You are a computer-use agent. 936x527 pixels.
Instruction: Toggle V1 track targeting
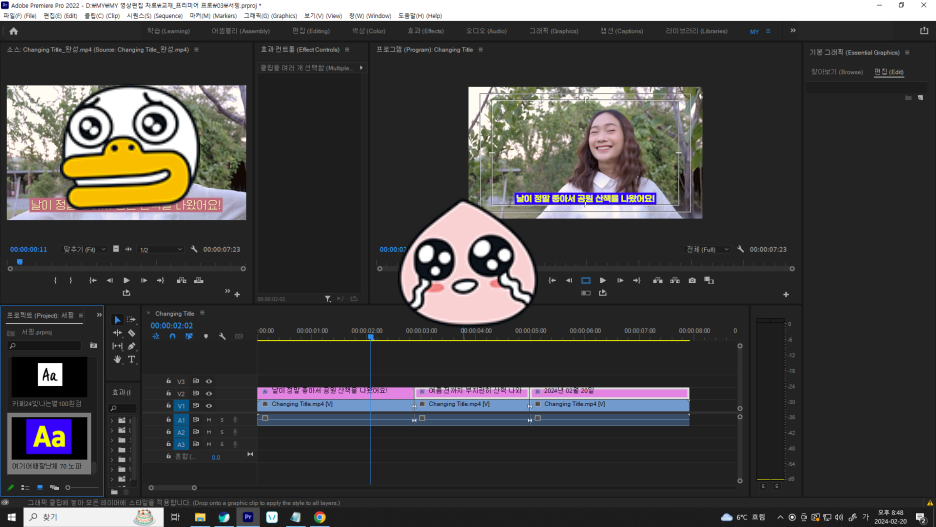(181, 406)
